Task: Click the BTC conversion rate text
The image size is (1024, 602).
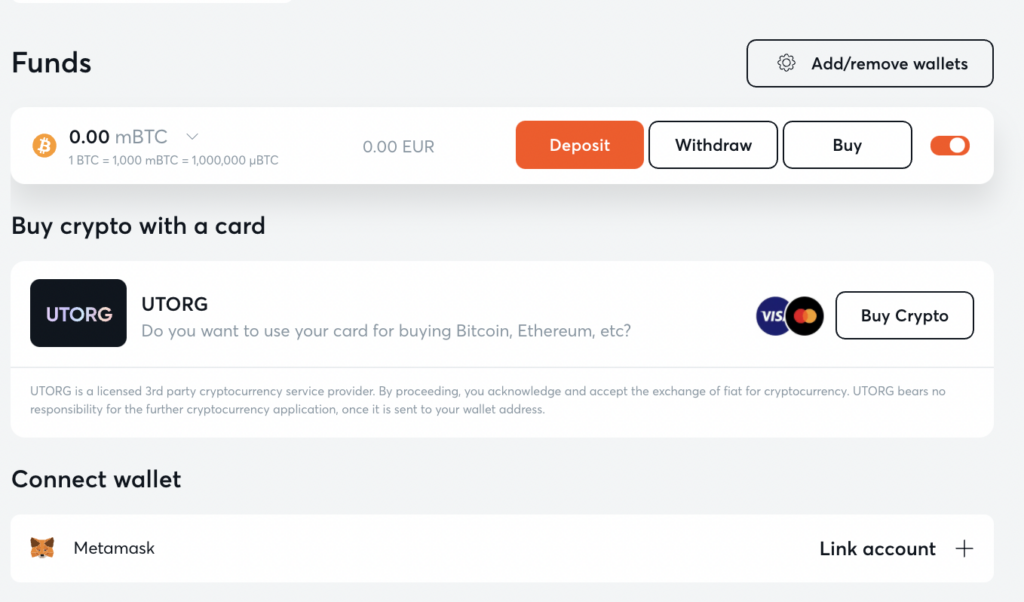Action: (174, 160)
